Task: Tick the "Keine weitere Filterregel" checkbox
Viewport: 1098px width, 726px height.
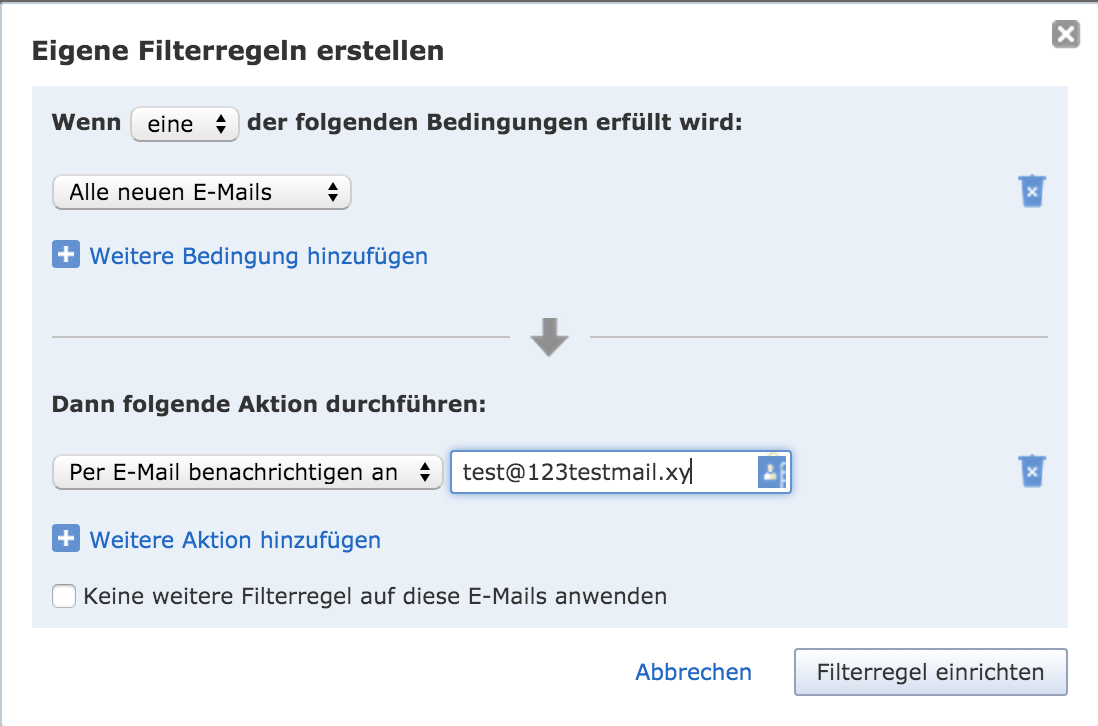Action: (64, 596)
